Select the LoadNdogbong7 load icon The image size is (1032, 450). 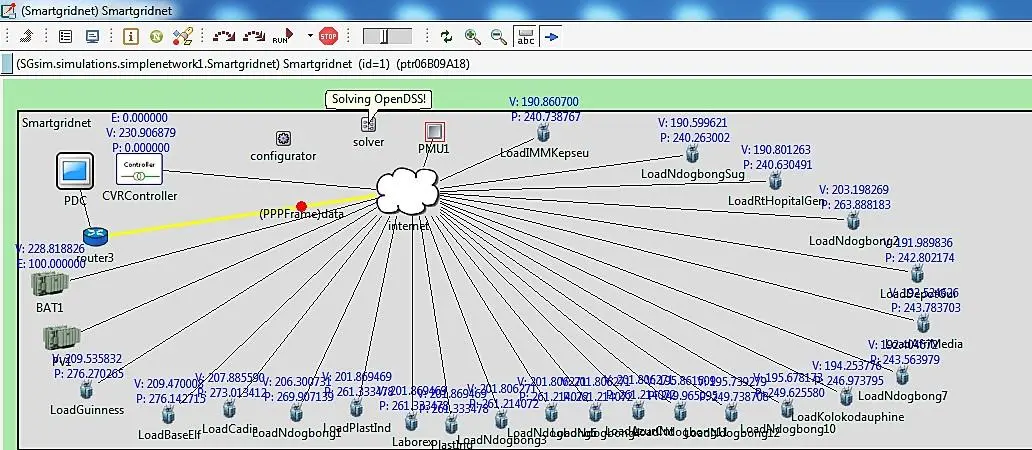pos(902,376)
